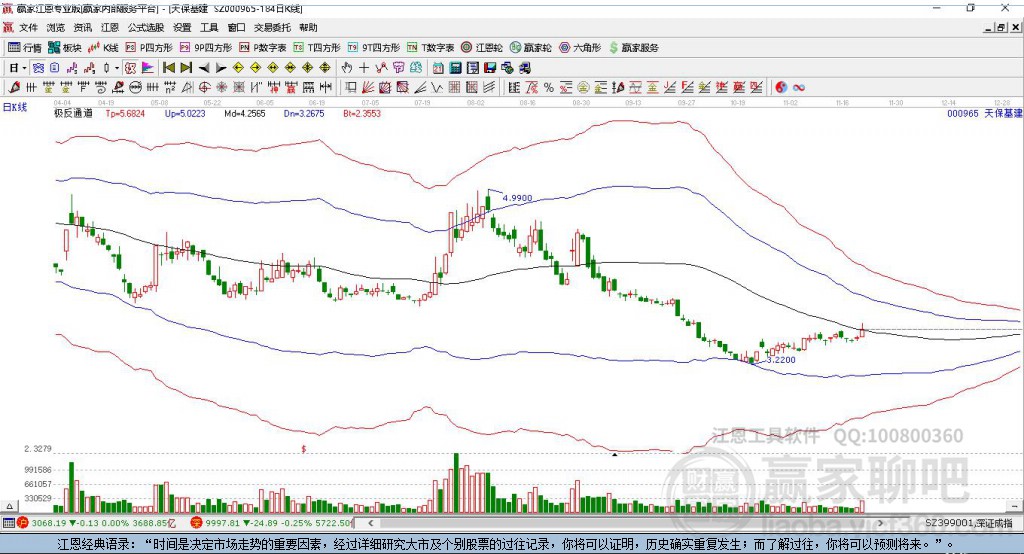Open the 窗口 menu
The image size is (1024, 554).
pos(236,27)
